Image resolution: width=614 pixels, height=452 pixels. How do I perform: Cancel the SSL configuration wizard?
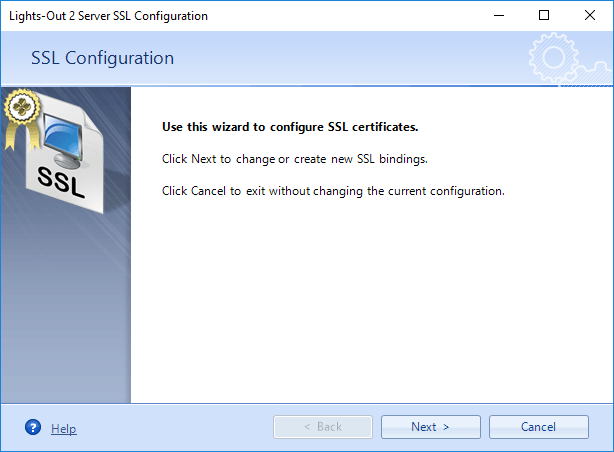click(x=538, y=427)
